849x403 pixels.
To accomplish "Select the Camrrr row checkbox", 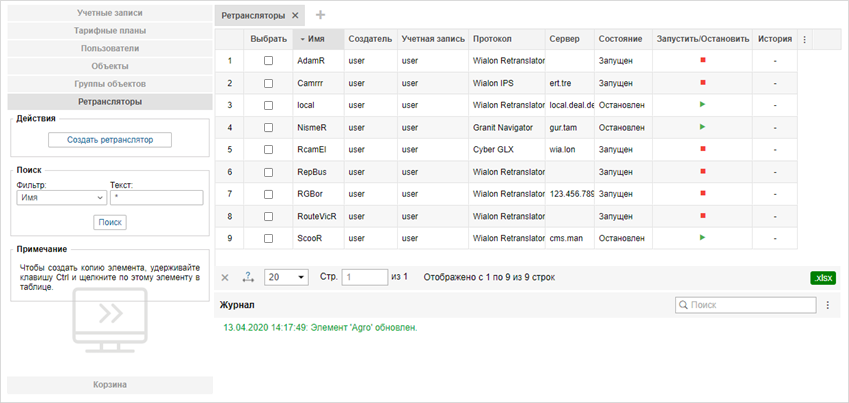I will pyautogui.click(x=268, y=83).
